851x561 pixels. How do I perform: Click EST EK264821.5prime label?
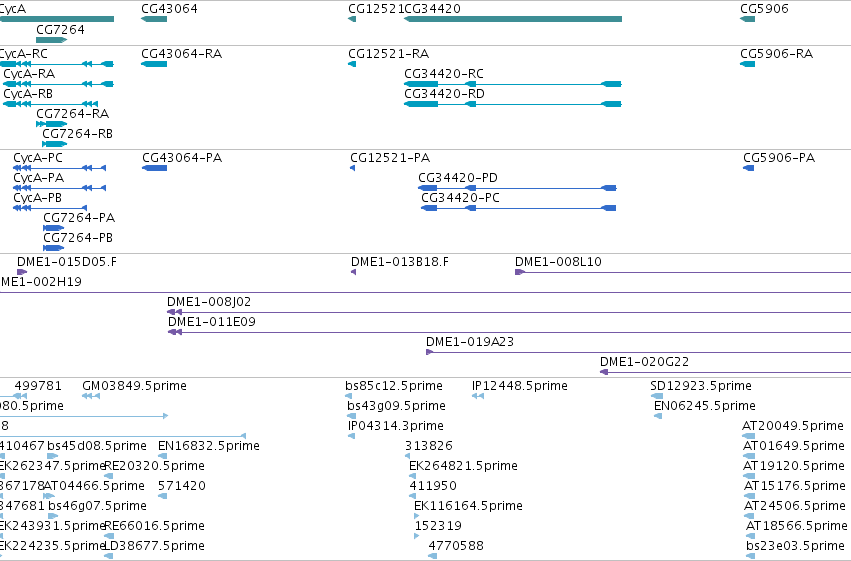tap(463, 466)
